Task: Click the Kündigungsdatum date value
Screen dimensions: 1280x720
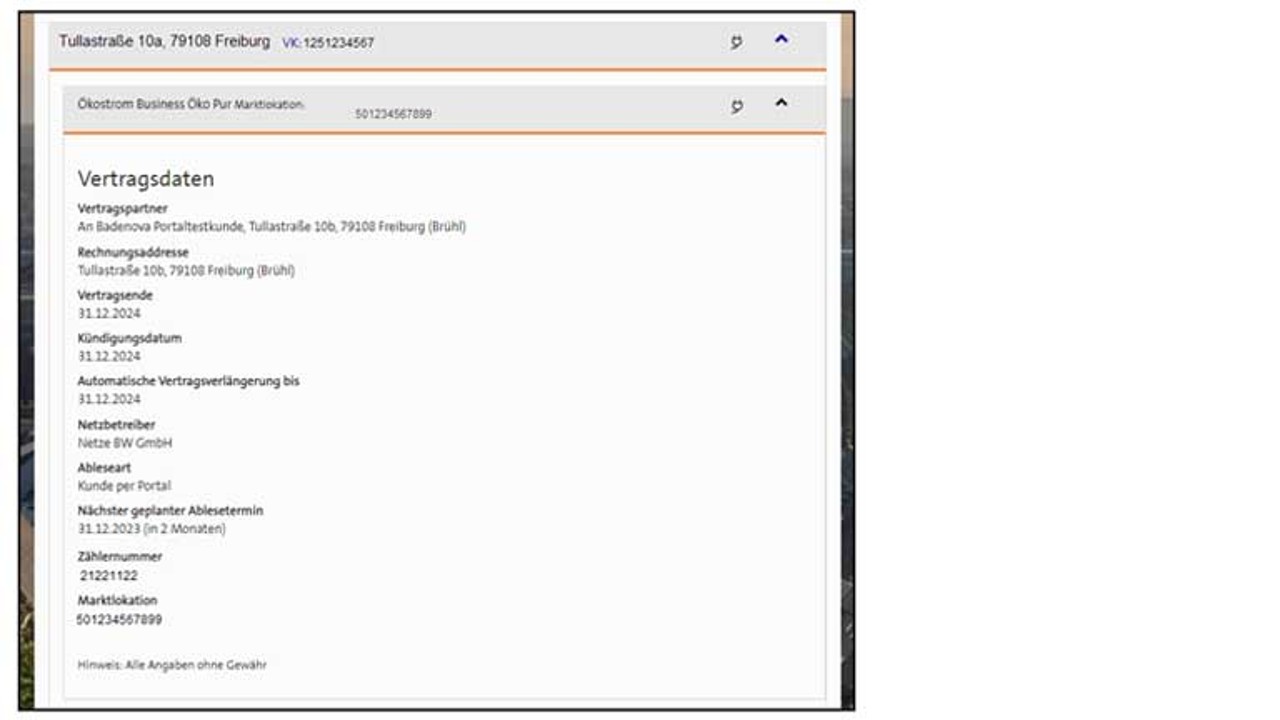Action: click(109, 356)
